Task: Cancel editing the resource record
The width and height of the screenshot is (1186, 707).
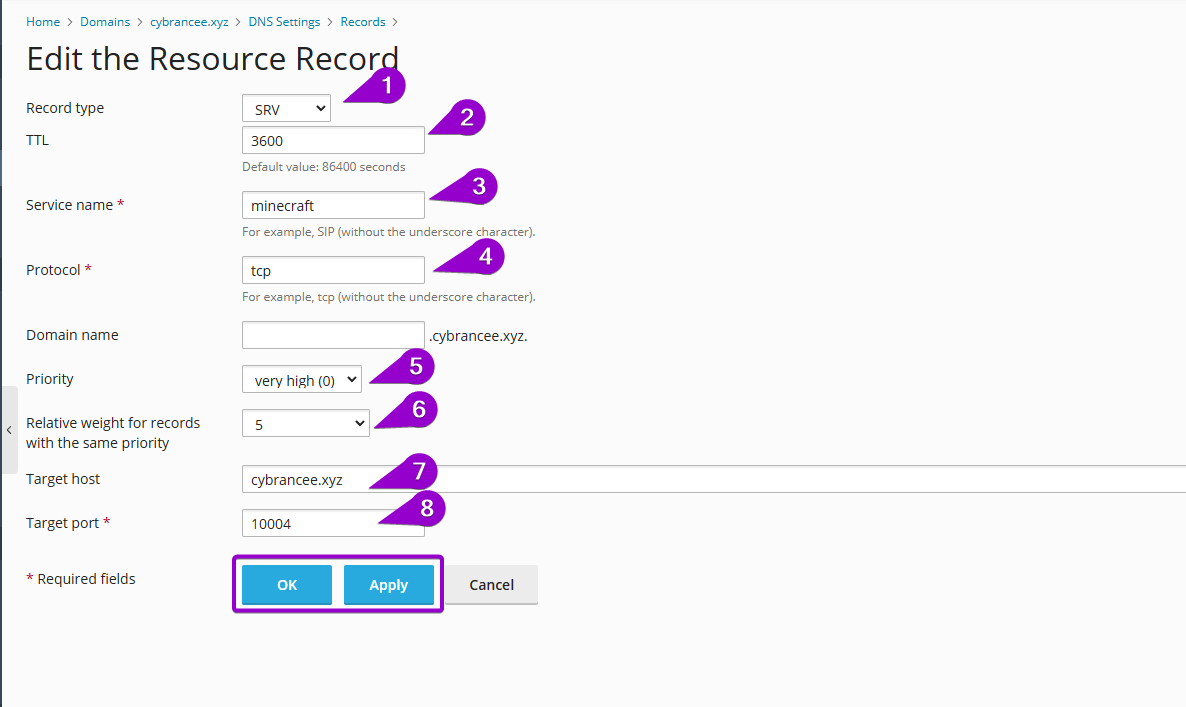Action: (x=491, y=585)
